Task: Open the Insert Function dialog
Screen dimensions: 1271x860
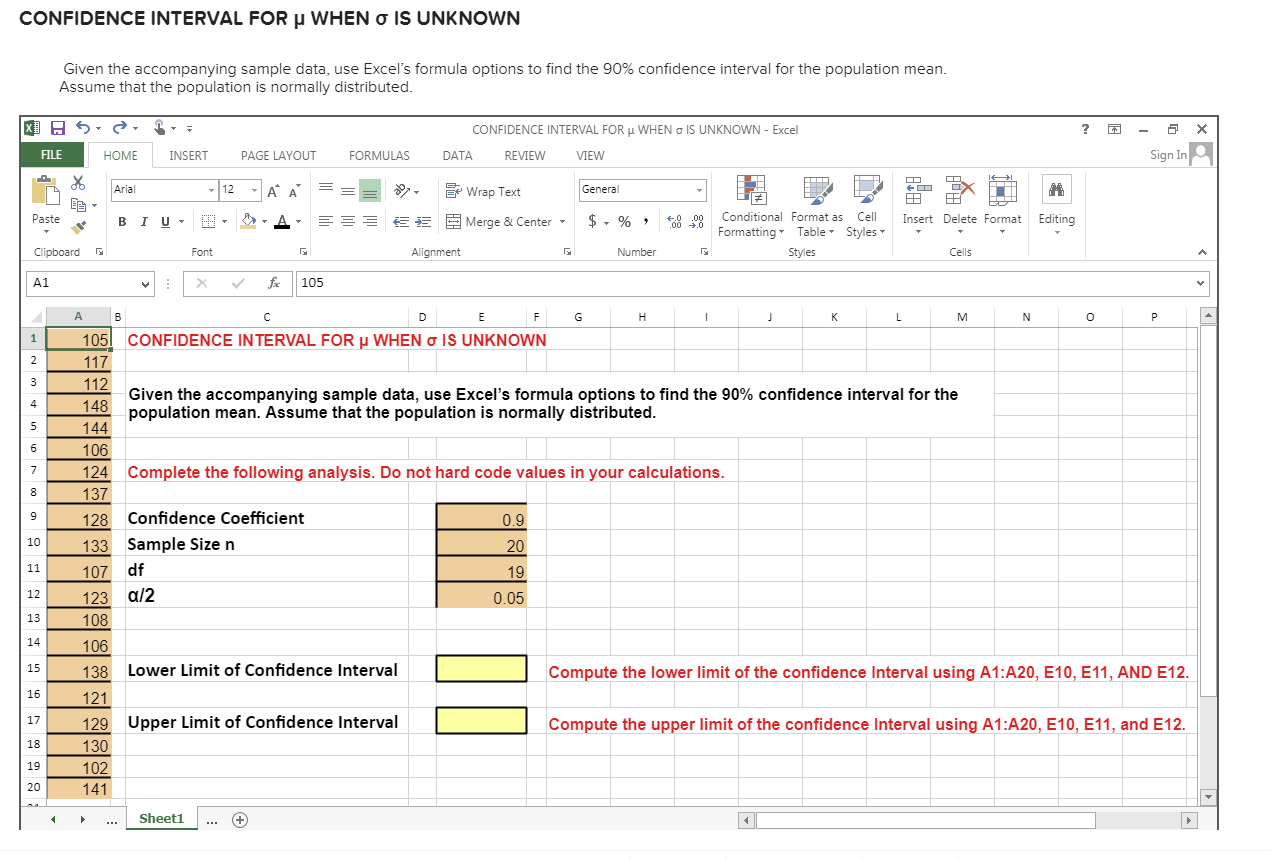Action: click(x=273, y=283)
